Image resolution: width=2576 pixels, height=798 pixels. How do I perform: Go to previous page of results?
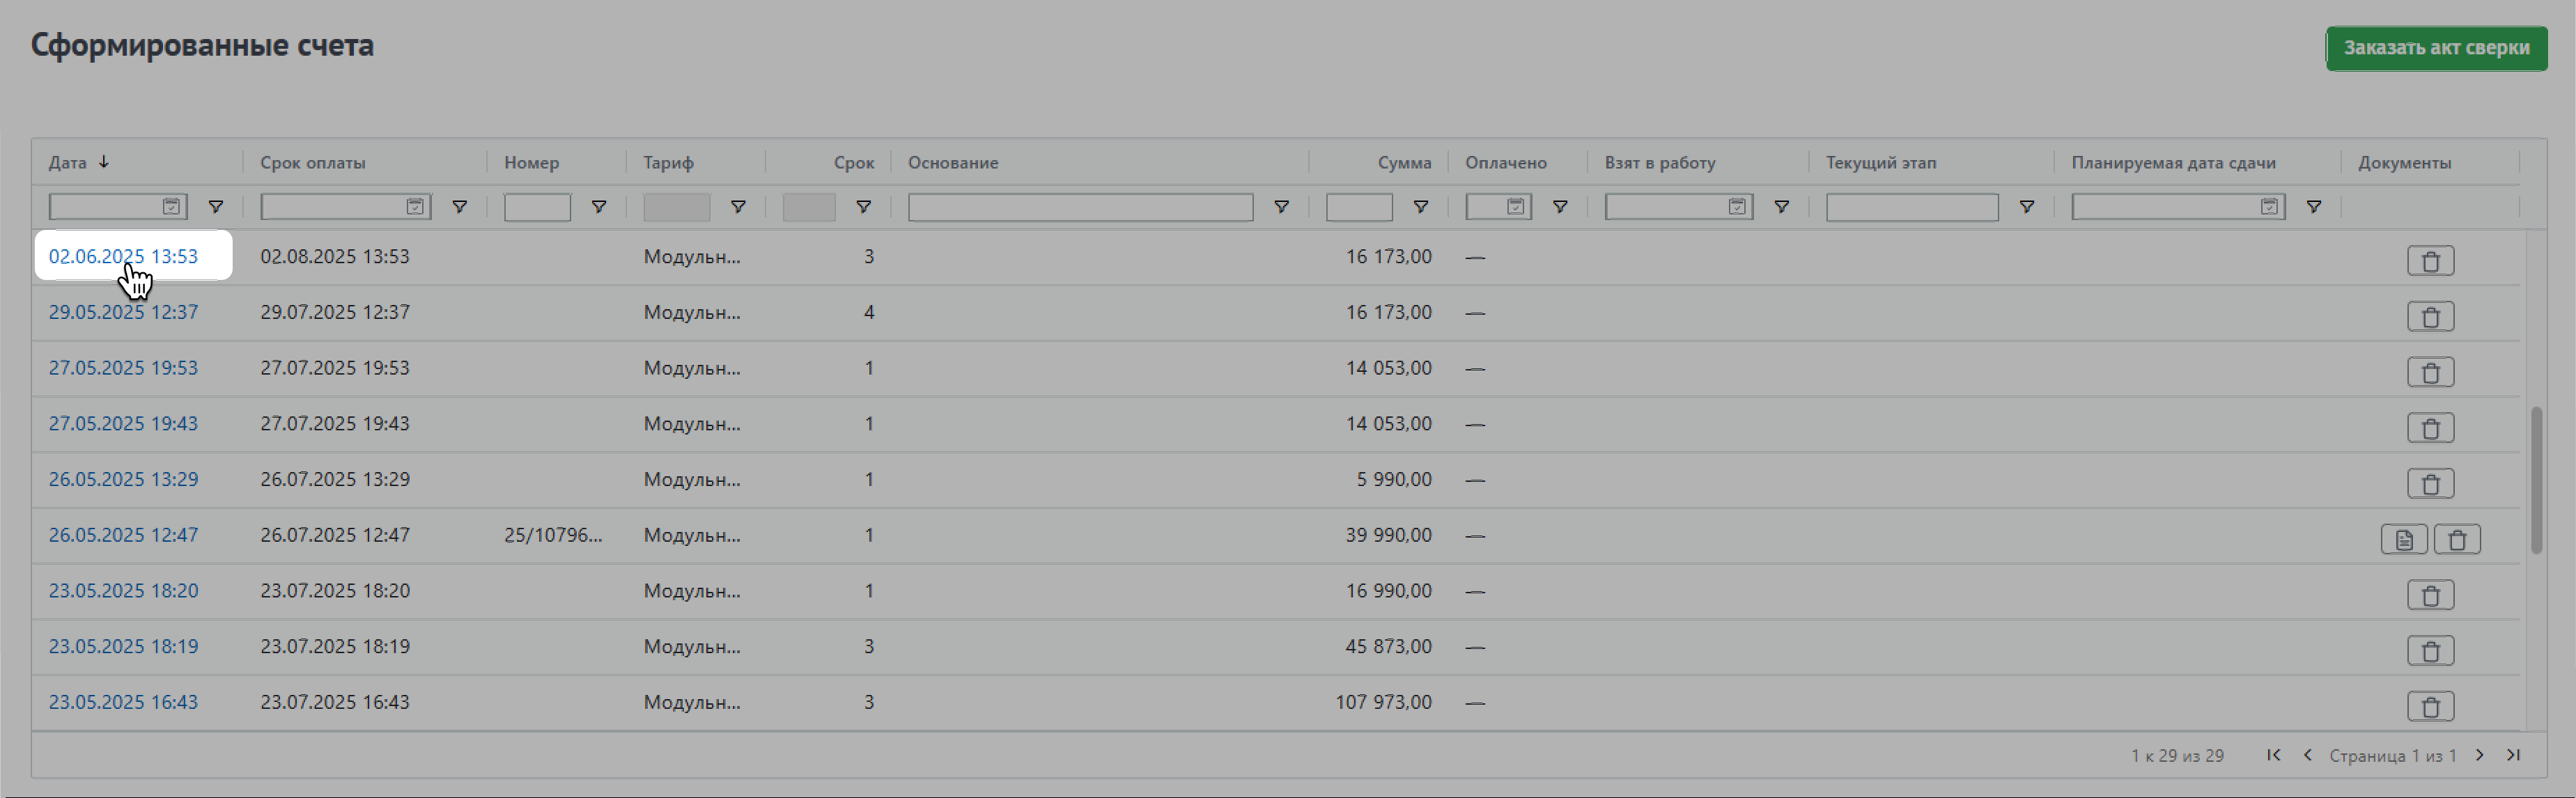(2307, 755)
